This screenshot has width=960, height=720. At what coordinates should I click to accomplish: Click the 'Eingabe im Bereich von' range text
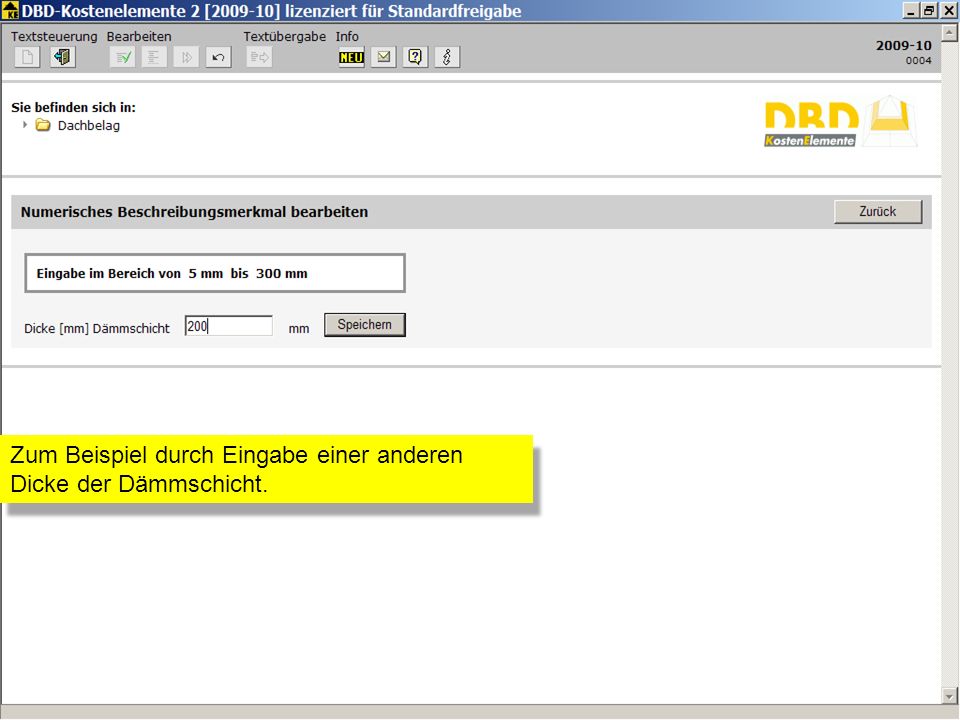coord(172,274)
